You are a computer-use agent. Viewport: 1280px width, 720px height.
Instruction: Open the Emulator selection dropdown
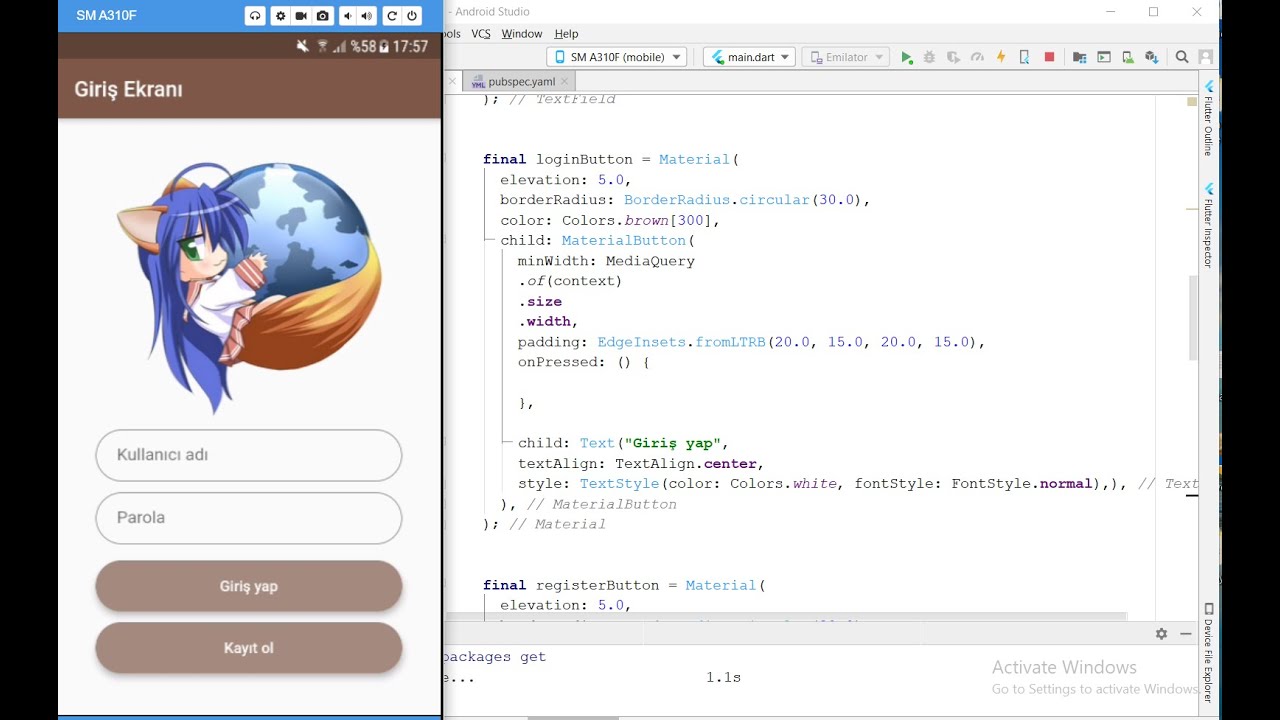pyautogui.click(x=846, y=57)
